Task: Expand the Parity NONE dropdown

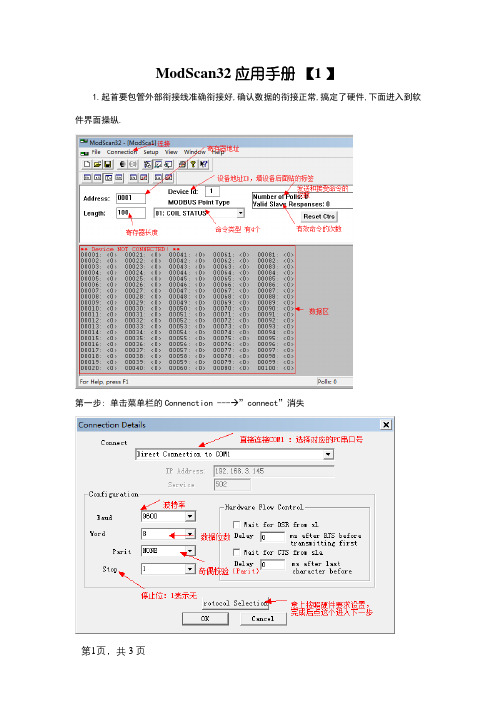Action: pos(190,551)
